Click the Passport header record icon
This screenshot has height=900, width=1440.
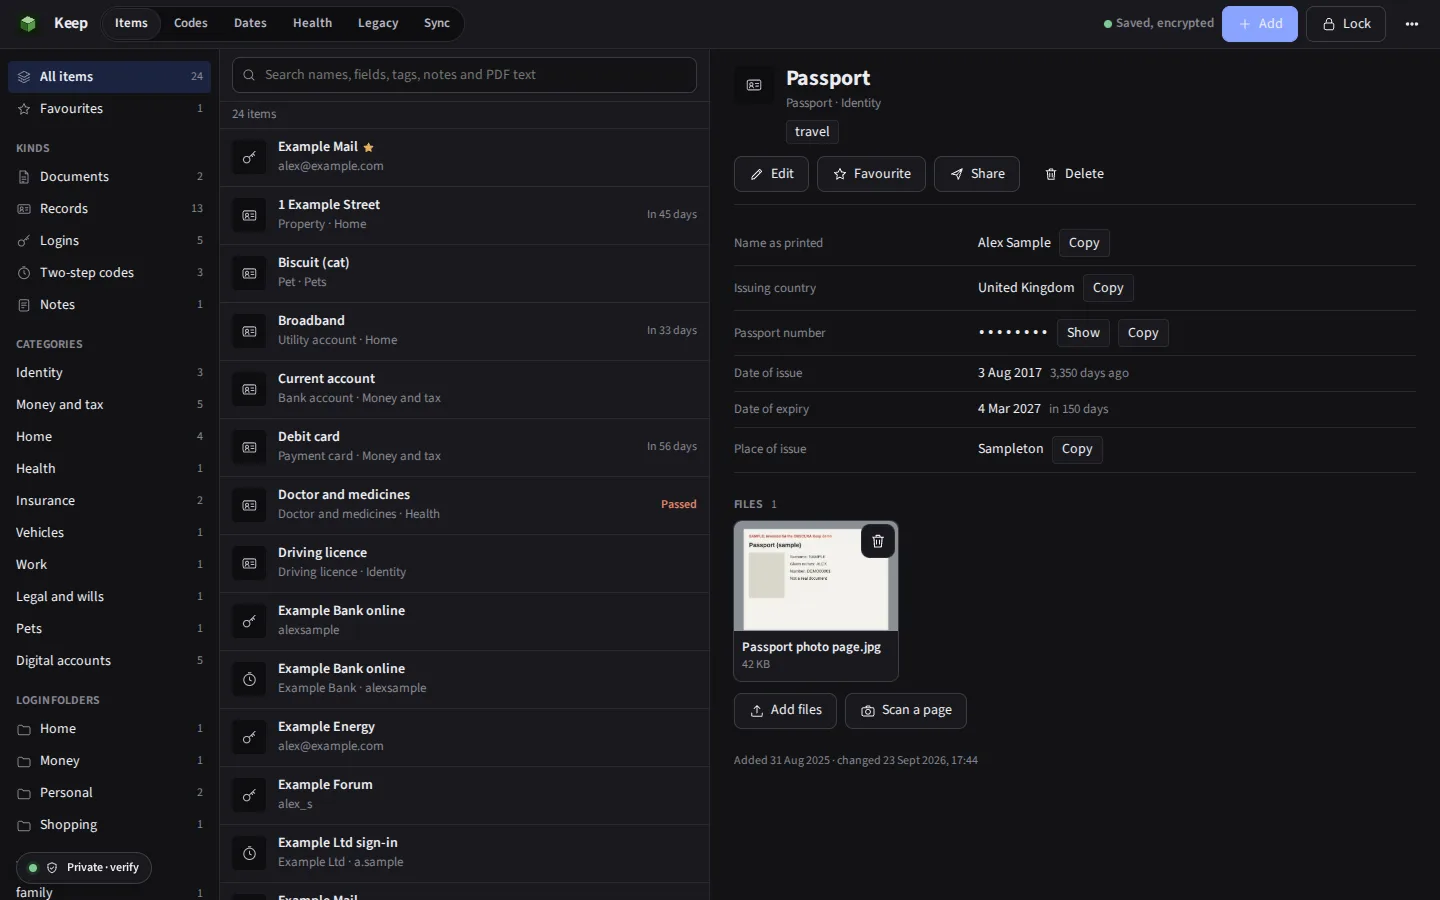[x=754, y=85]
